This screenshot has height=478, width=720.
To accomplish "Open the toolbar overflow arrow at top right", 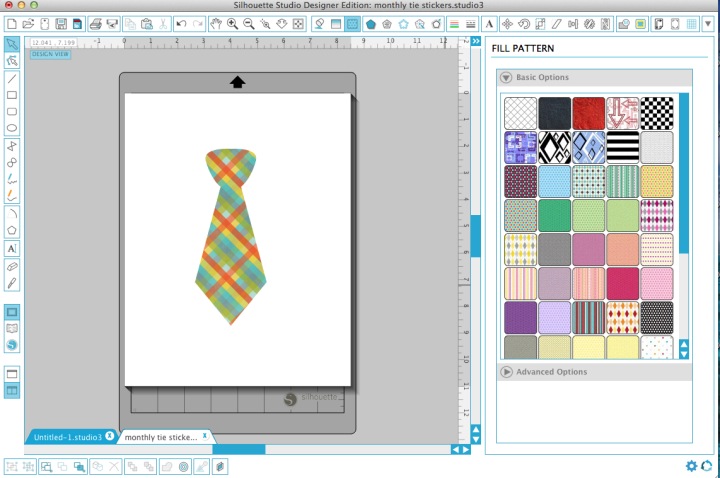I will (708, 23).
